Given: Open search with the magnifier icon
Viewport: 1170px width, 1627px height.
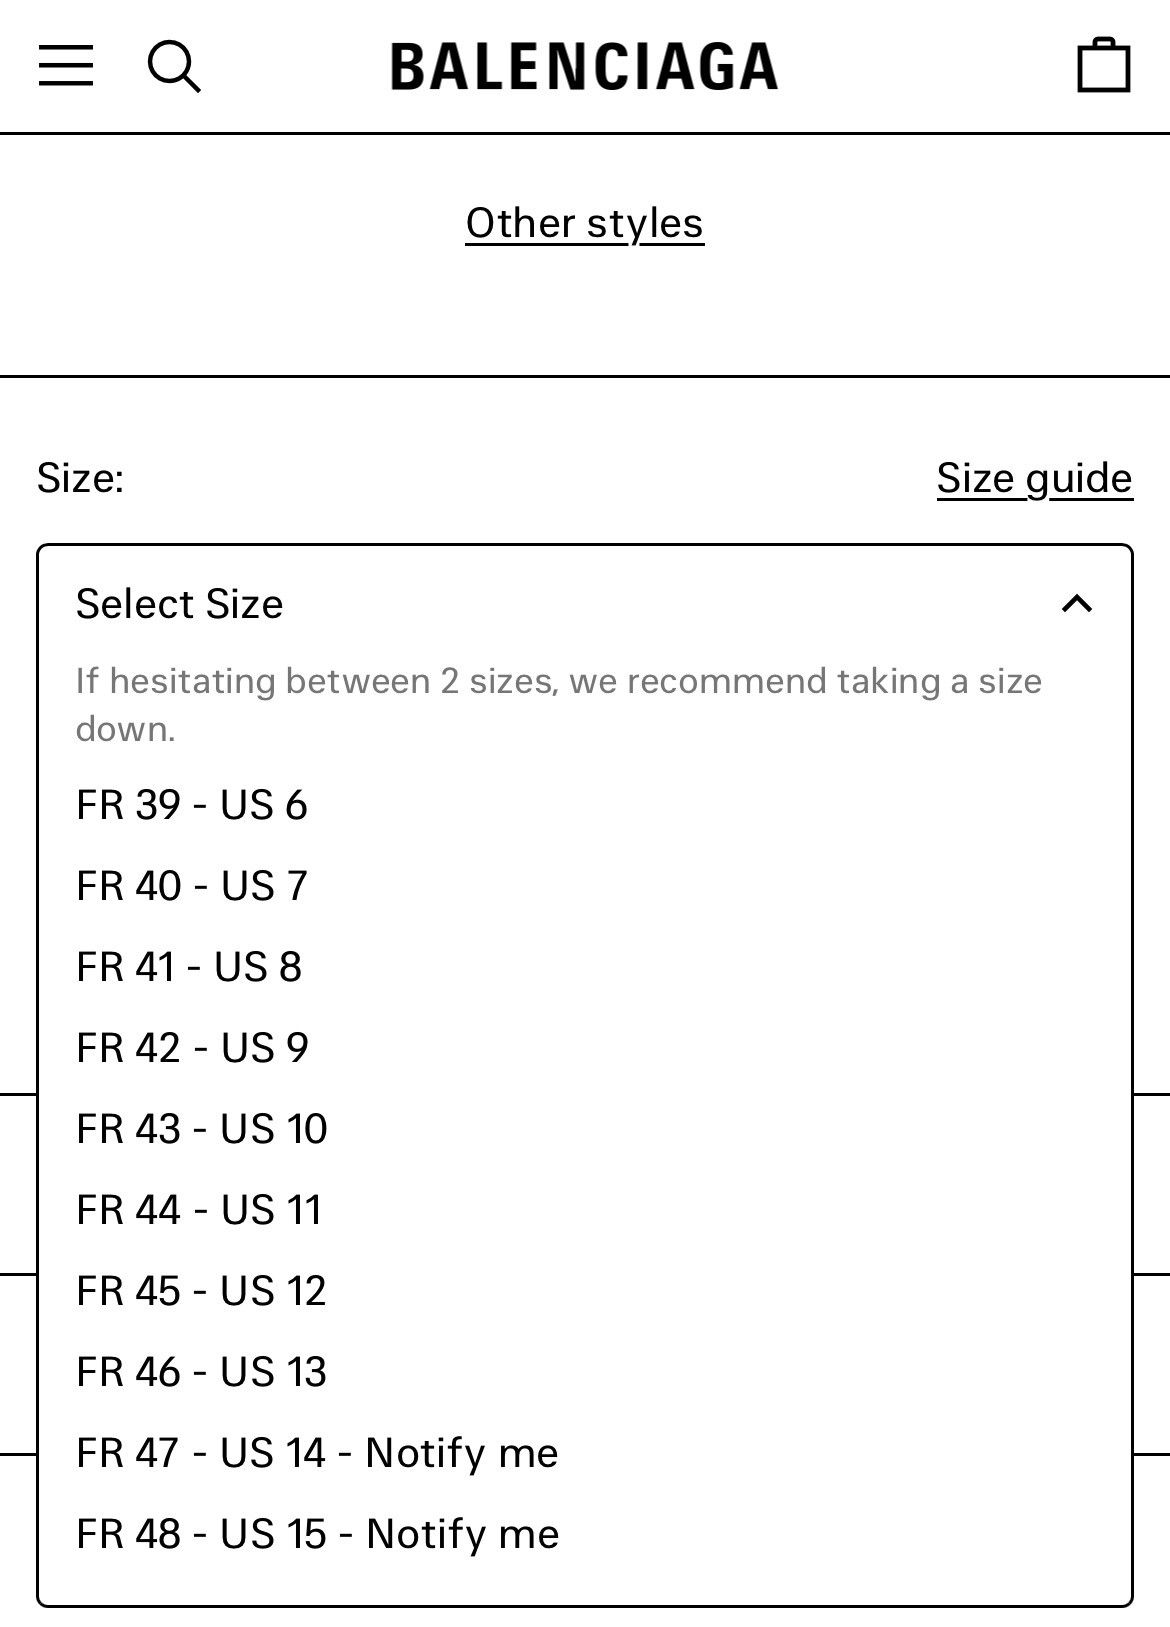Looking at the screenshot, I should (x=174, y=67).
